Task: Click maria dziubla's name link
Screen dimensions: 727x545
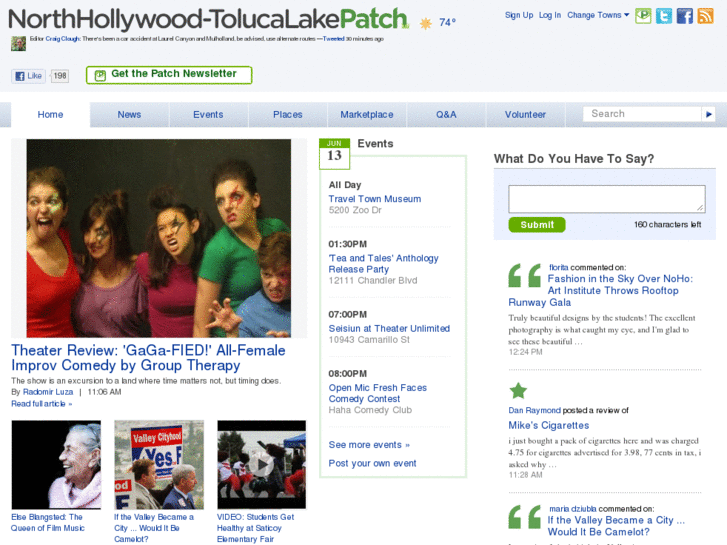Action: 573,509
